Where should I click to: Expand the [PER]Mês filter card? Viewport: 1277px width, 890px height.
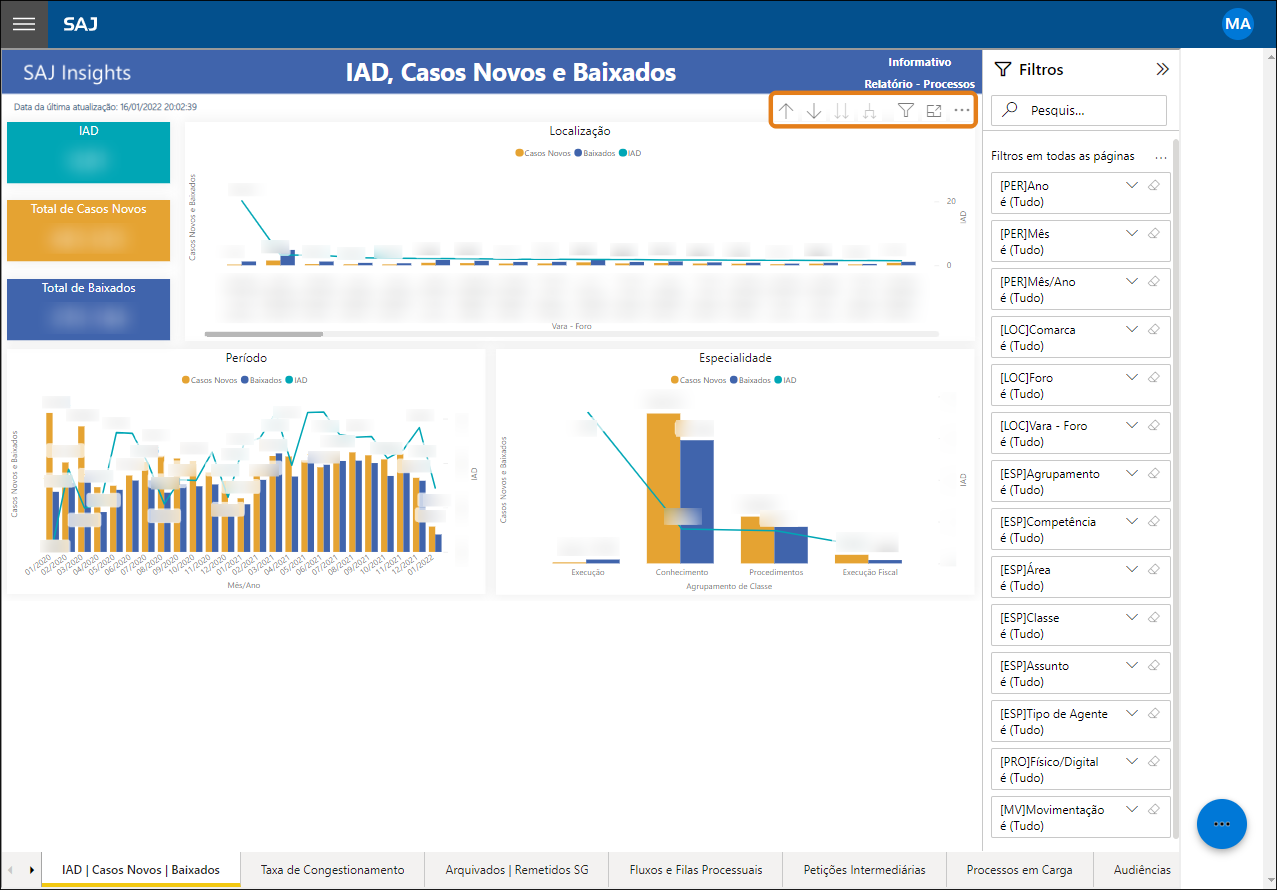tap(1132, 233)
